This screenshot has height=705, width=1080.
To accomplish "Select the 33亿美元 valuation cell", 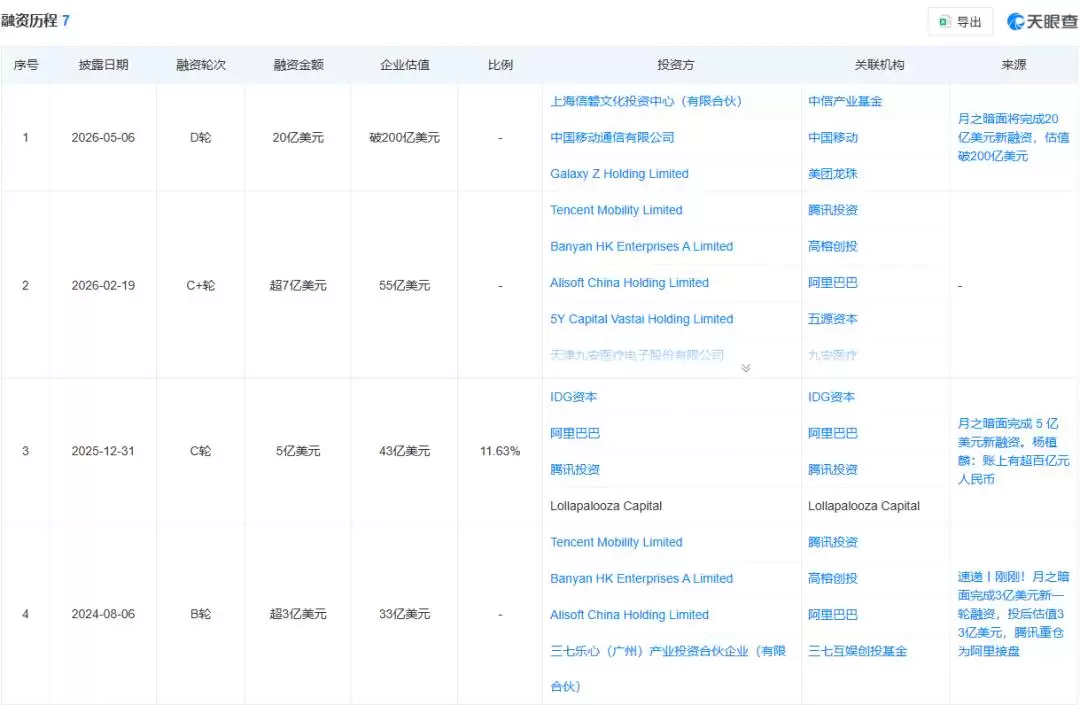I will [404, 614].
